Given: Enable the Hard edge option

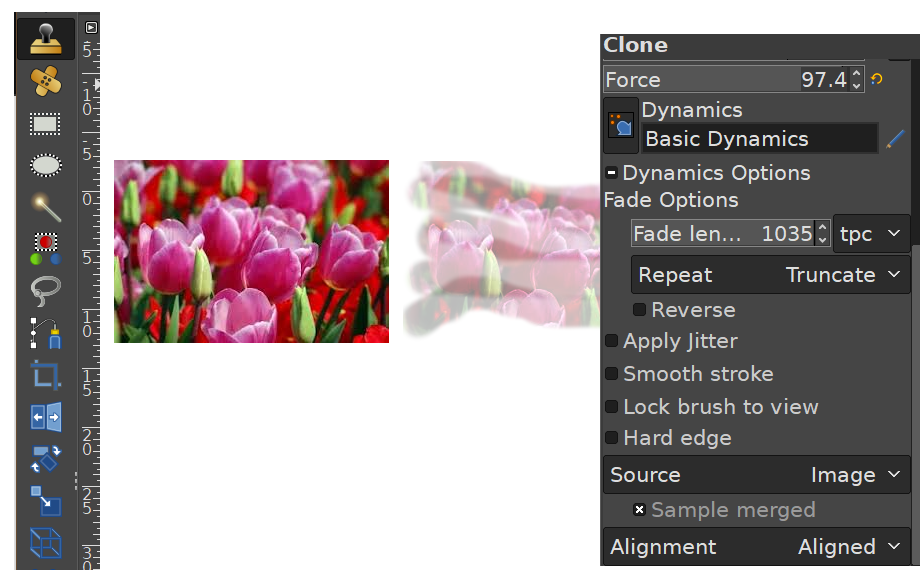Looking at the screenshot, I should (x=612, y=438).
